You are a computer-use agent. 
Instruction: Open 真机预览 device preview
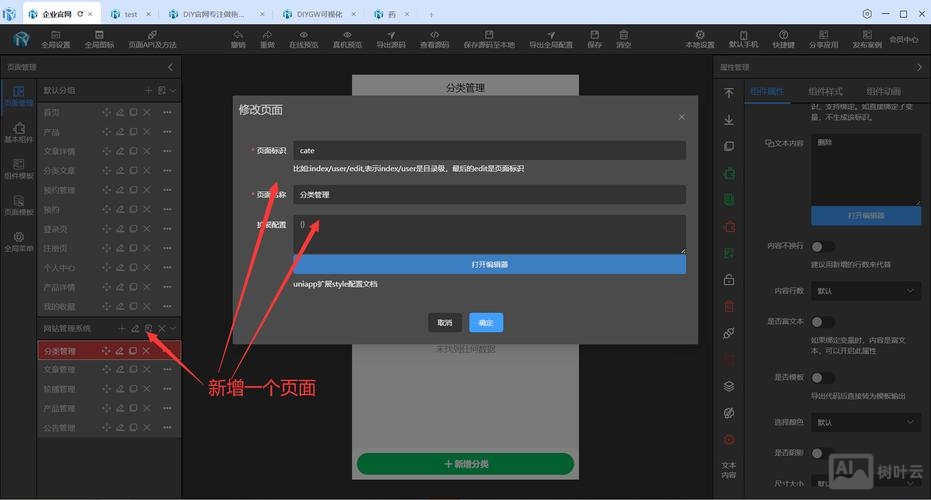tap(347, 39)
